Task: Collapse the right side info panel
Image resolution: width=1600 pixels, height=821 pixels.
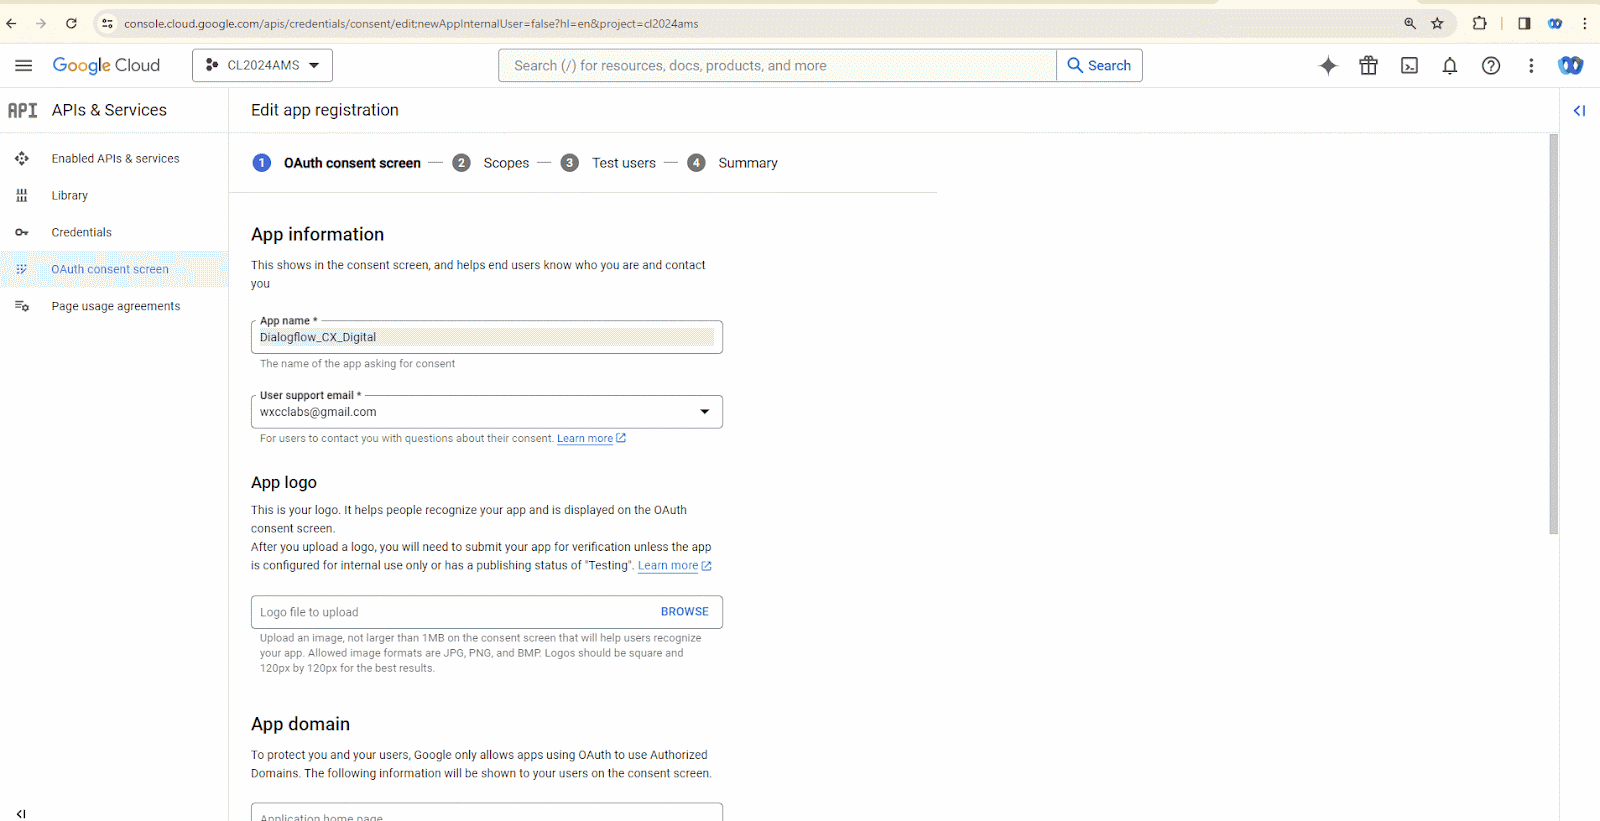Action: pos(1579,110)
